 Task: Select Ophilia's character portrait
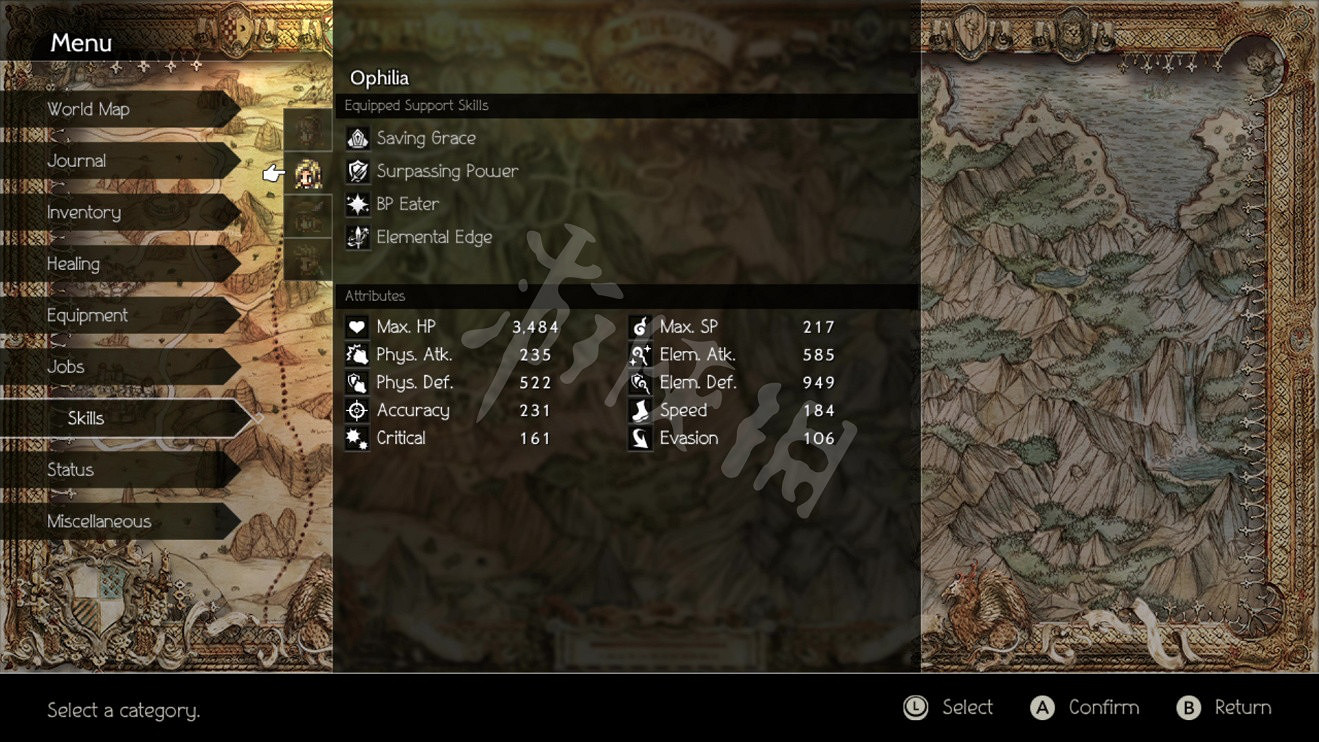[308, 175]
